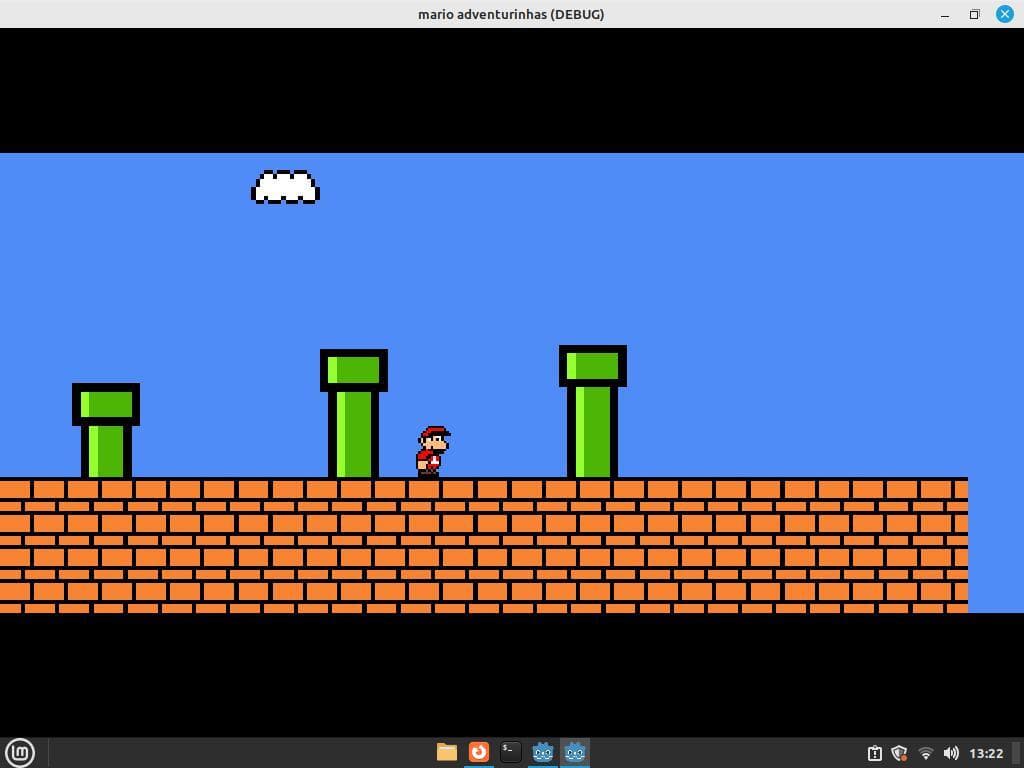Open the Wi-Fi network tray icon
Viewport: 1024px width, 768px height.
click(925, 753)
